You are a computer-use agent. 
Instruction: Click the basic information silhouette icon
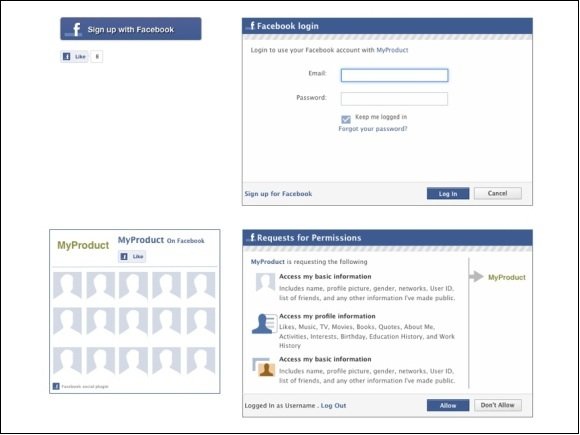click(x=265, y=283)
